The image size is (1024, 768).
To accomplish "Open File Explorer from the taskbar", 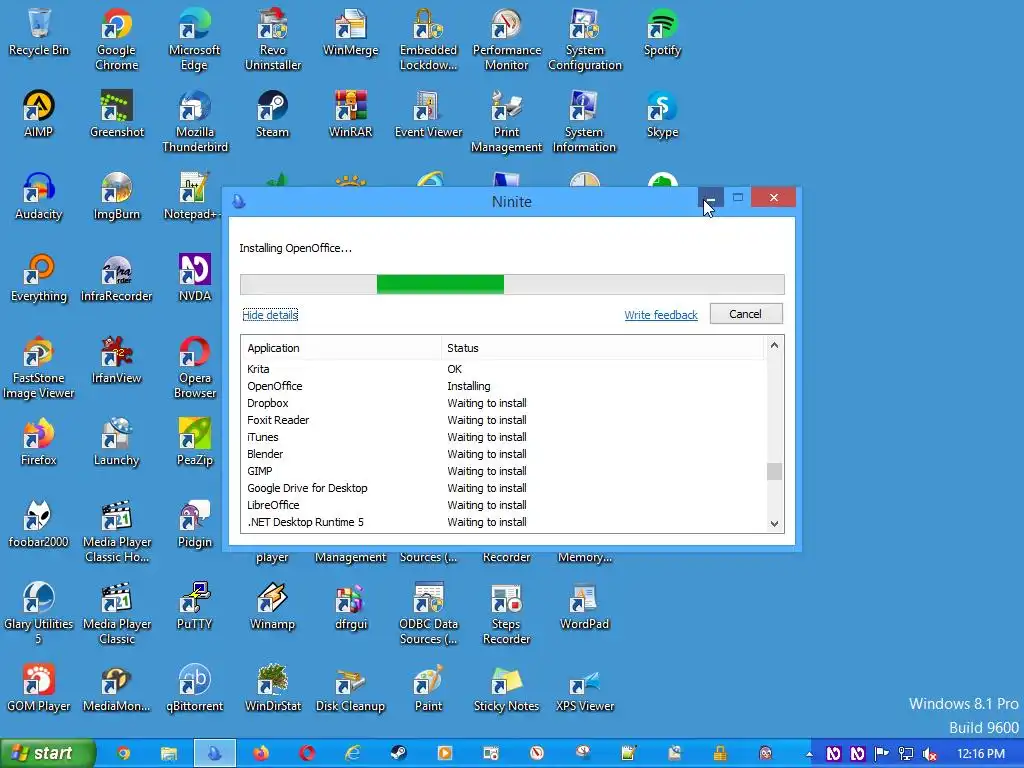I will coord(169,754).
